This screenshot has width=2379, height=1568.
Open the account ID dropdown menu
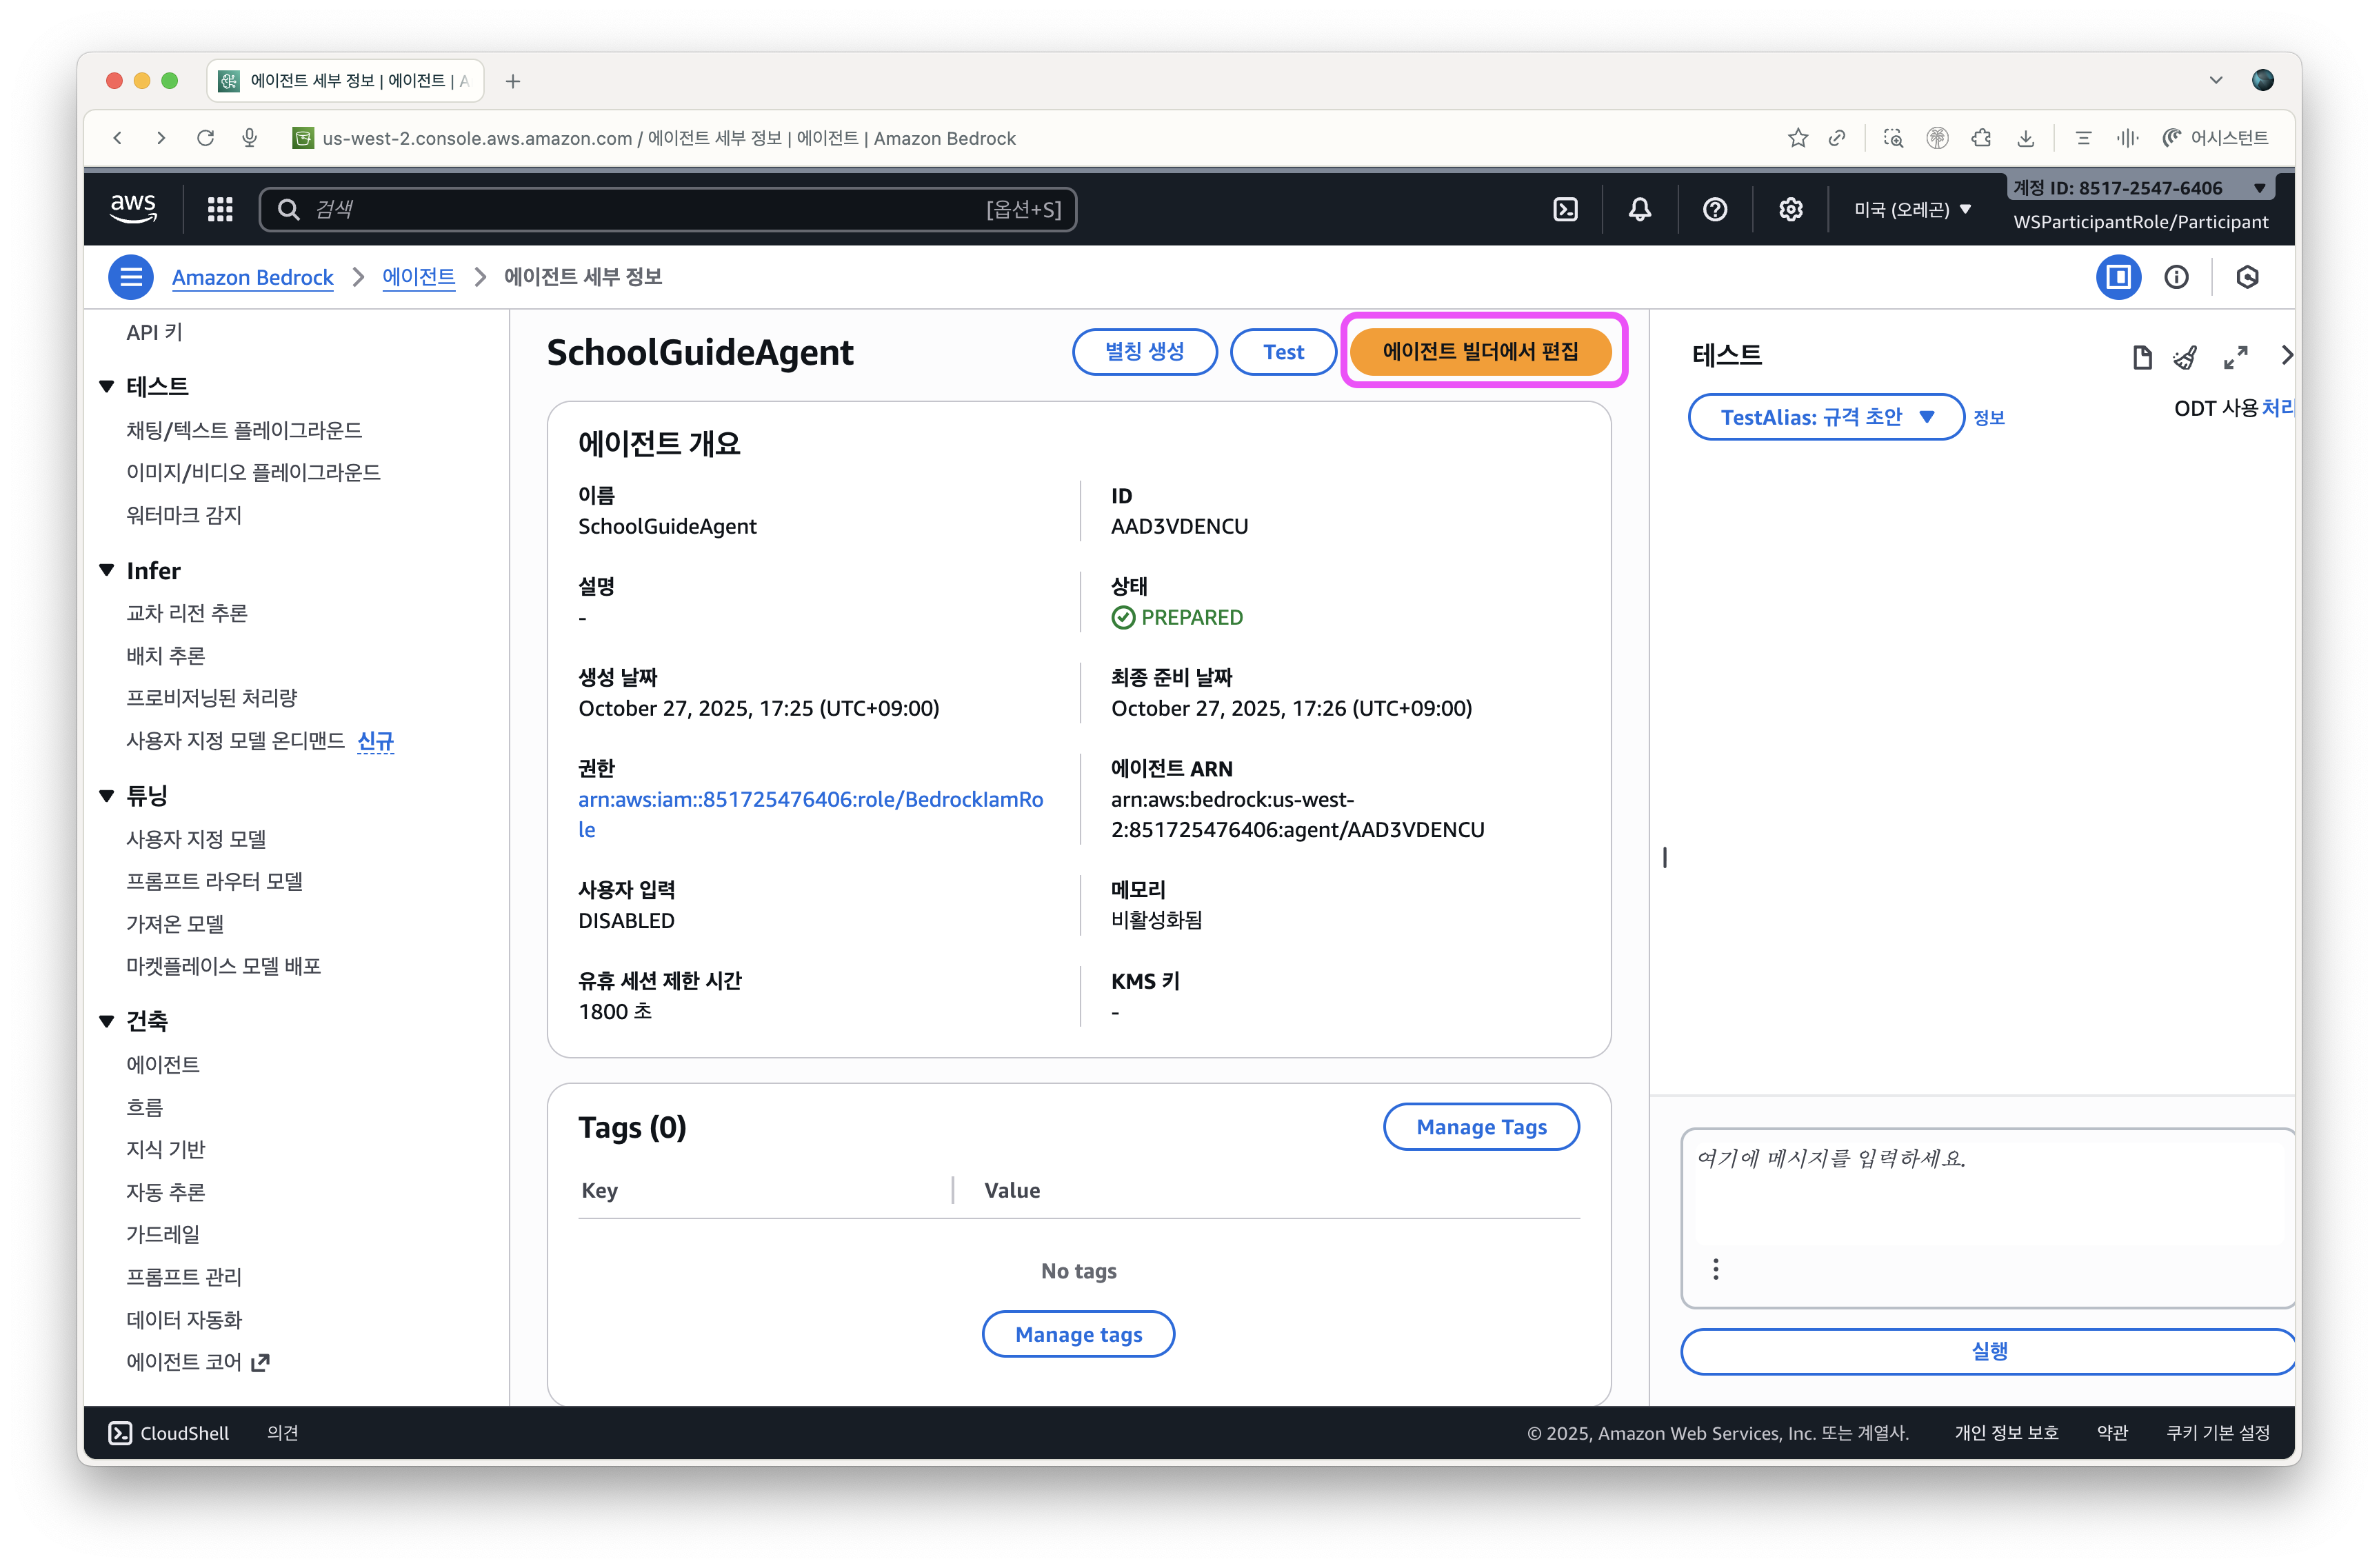pyautogui.click(x=2139, y=188)
